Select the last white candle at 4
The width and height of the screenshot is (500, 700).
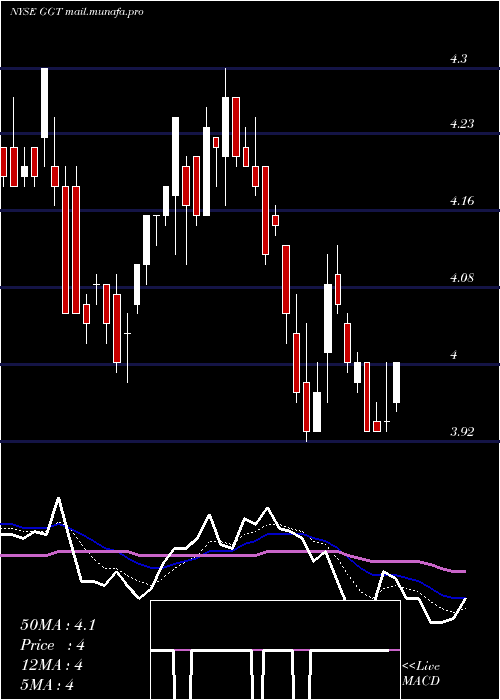tap(396, 383)
